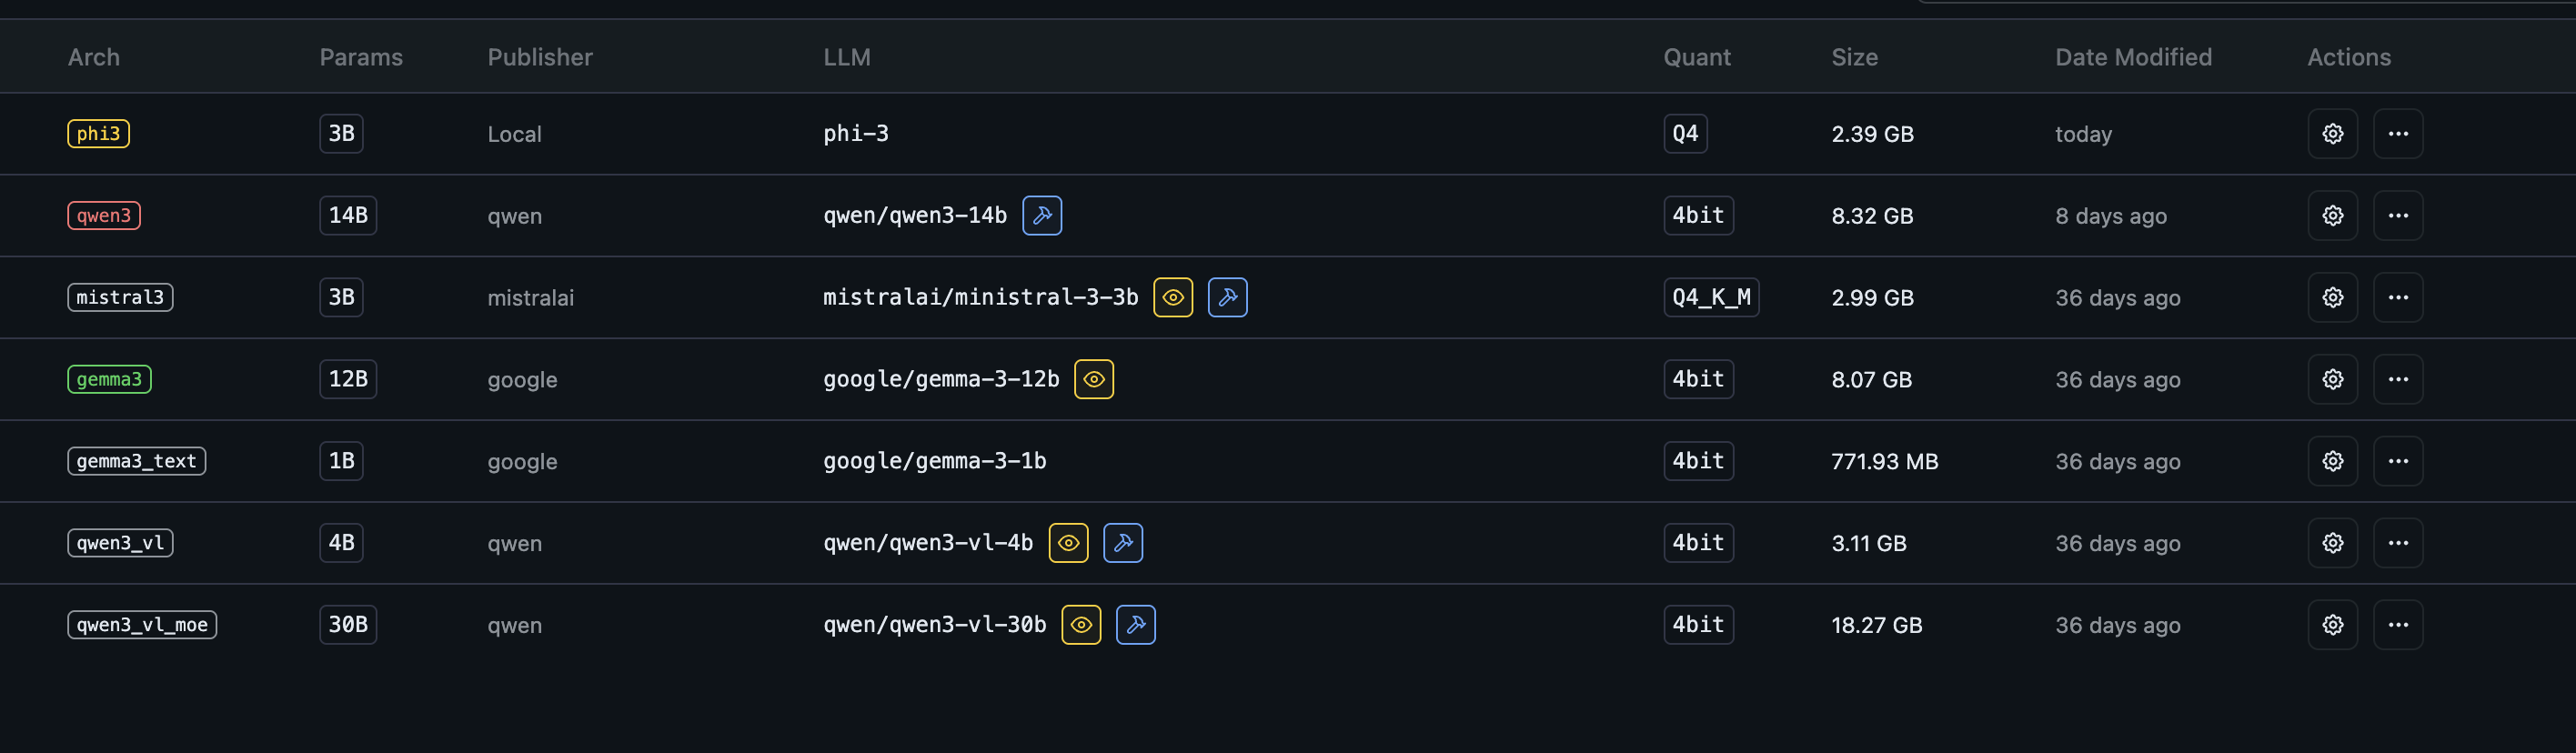Click vision eye icon on ministral-3-3b
The height and width of the screenshot is (753, 2576).
tap(1172, 298)
